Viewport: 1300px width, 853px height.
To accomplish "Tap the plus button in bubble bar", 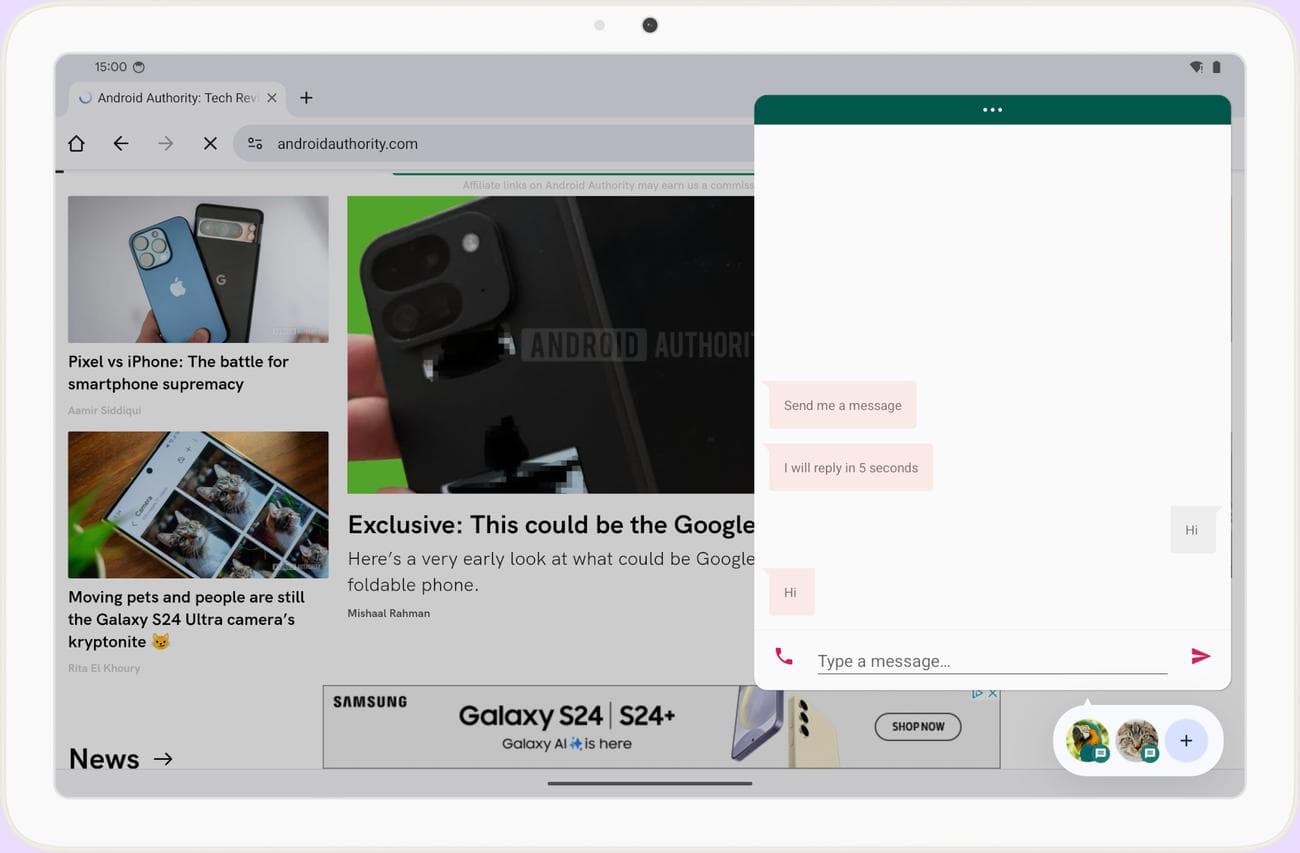I will click(x=1186, y=741).
